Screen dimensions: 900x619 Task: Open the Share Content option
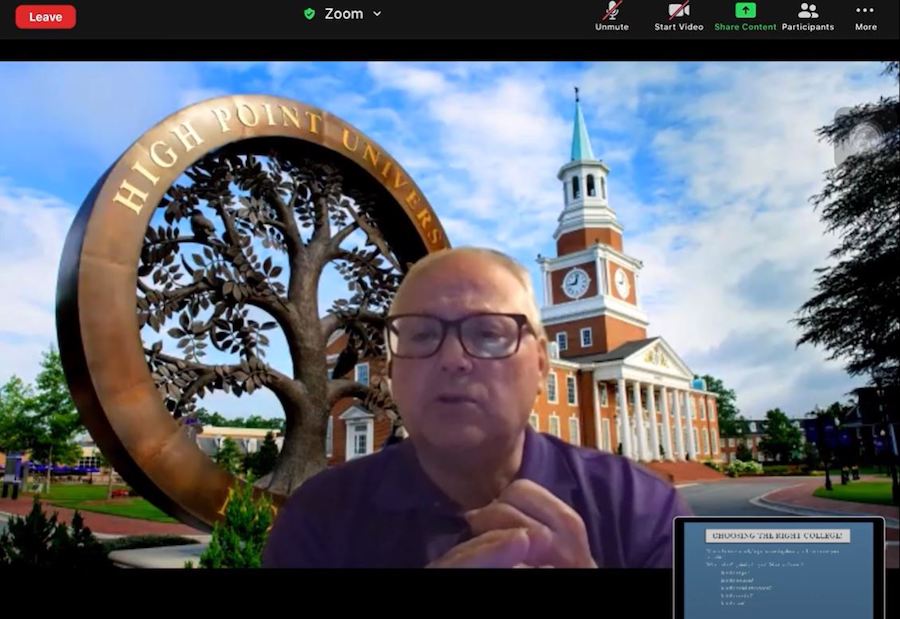(x=745, y=17)
